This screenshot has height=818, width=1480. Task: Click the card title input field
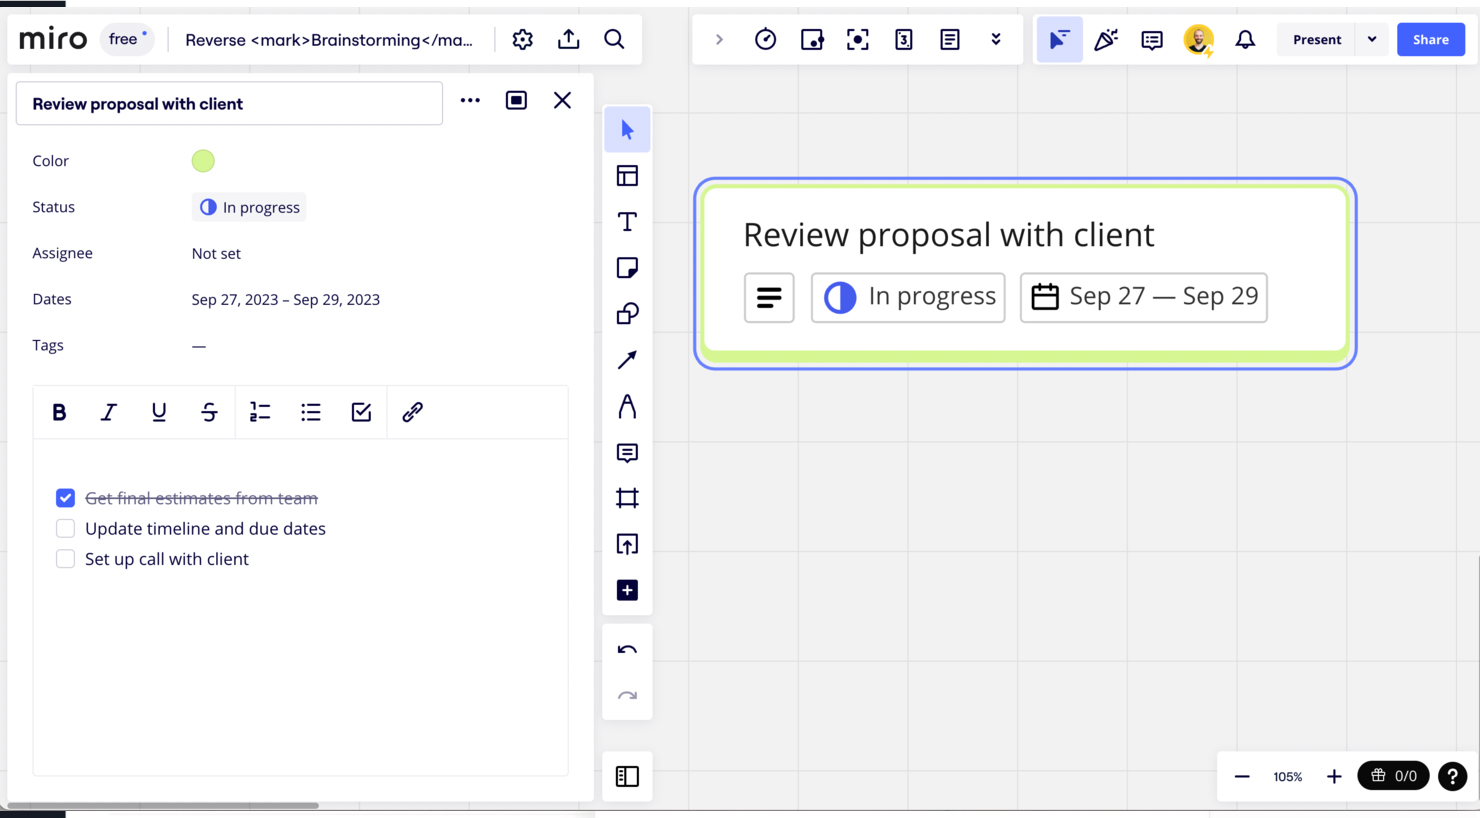pos(229,104)
